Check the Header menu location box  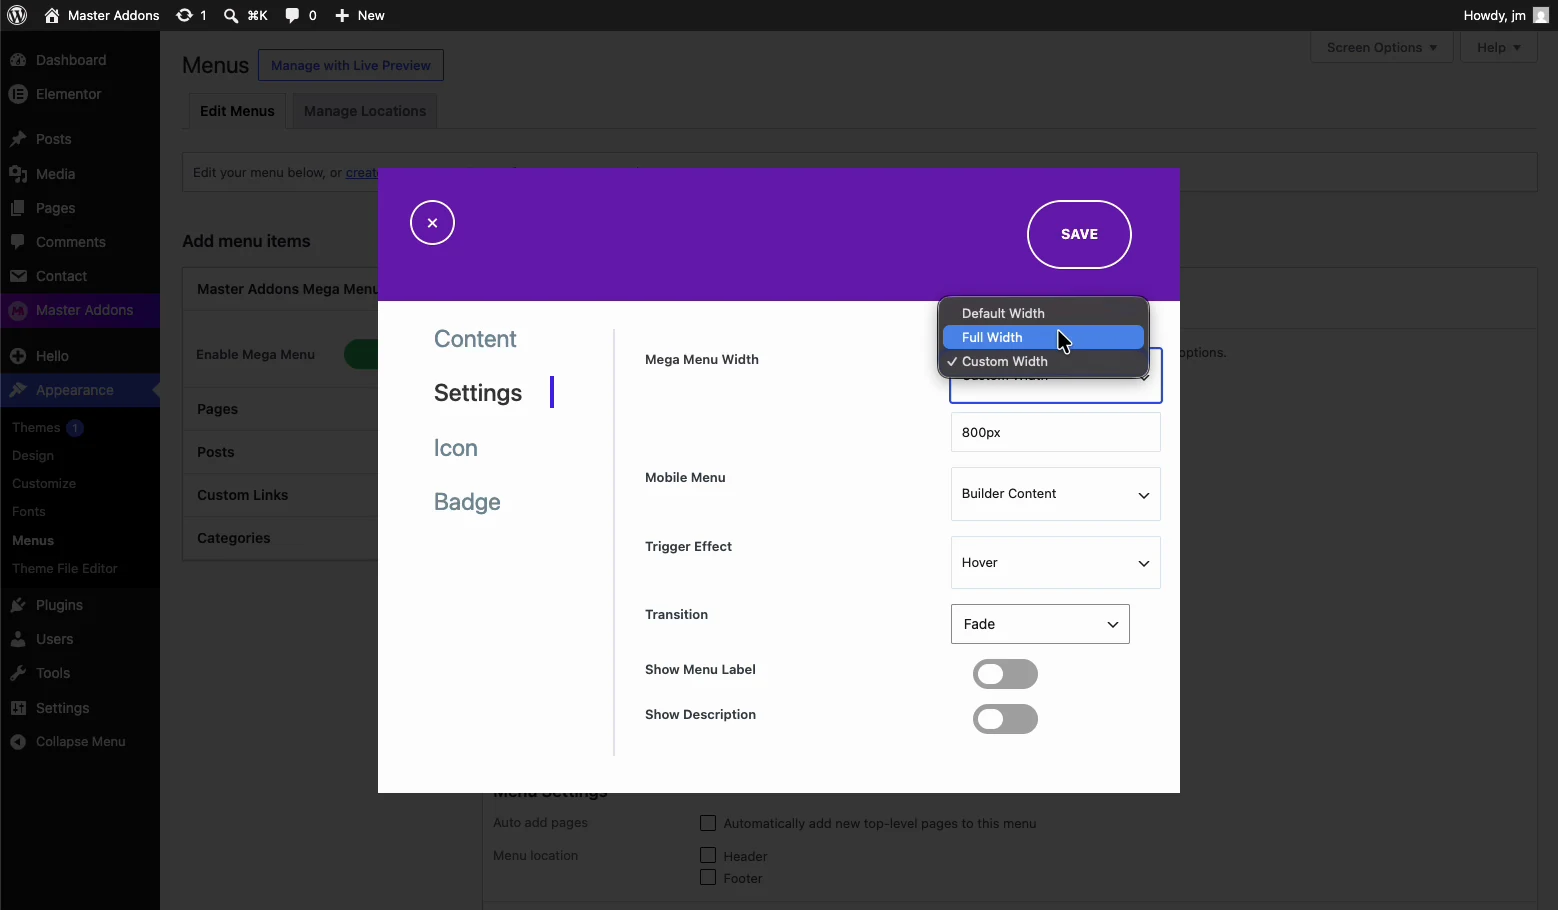708,855
